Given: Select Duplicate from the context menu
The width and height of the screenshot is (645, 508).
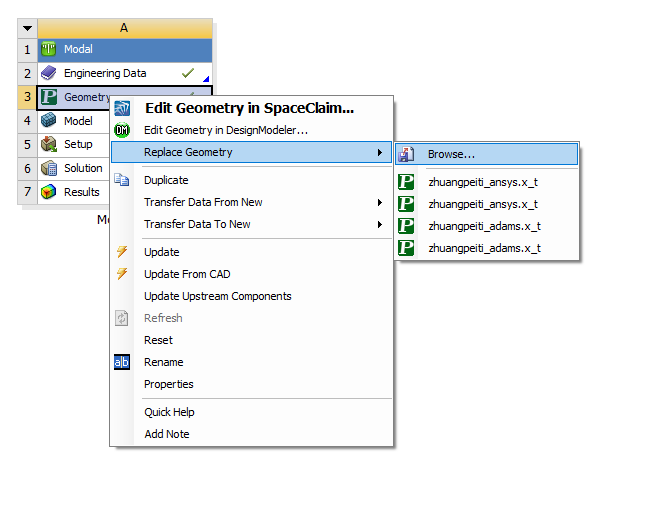Looking at the screenshot, I should click(x=251, y=180).
